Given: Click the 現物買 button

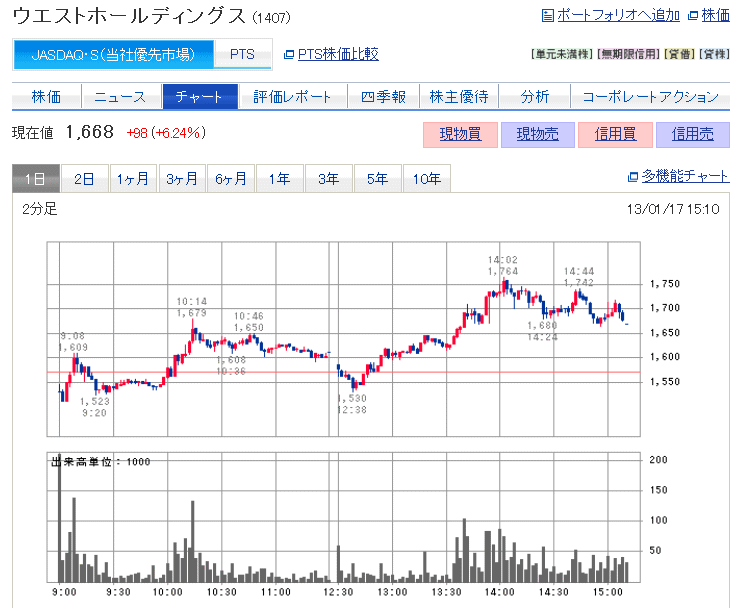Looking at the screenshot, I should [460, 135].
